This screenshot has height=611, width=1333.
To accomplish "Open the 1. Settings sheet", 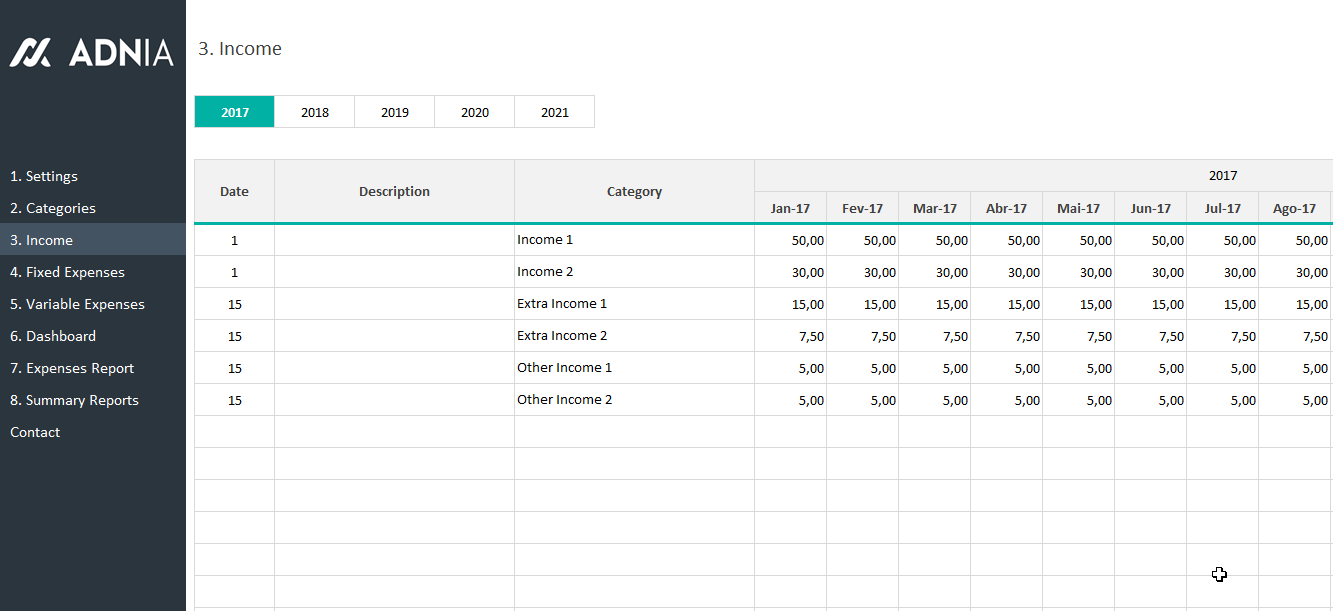I will (x=44, y=176).
